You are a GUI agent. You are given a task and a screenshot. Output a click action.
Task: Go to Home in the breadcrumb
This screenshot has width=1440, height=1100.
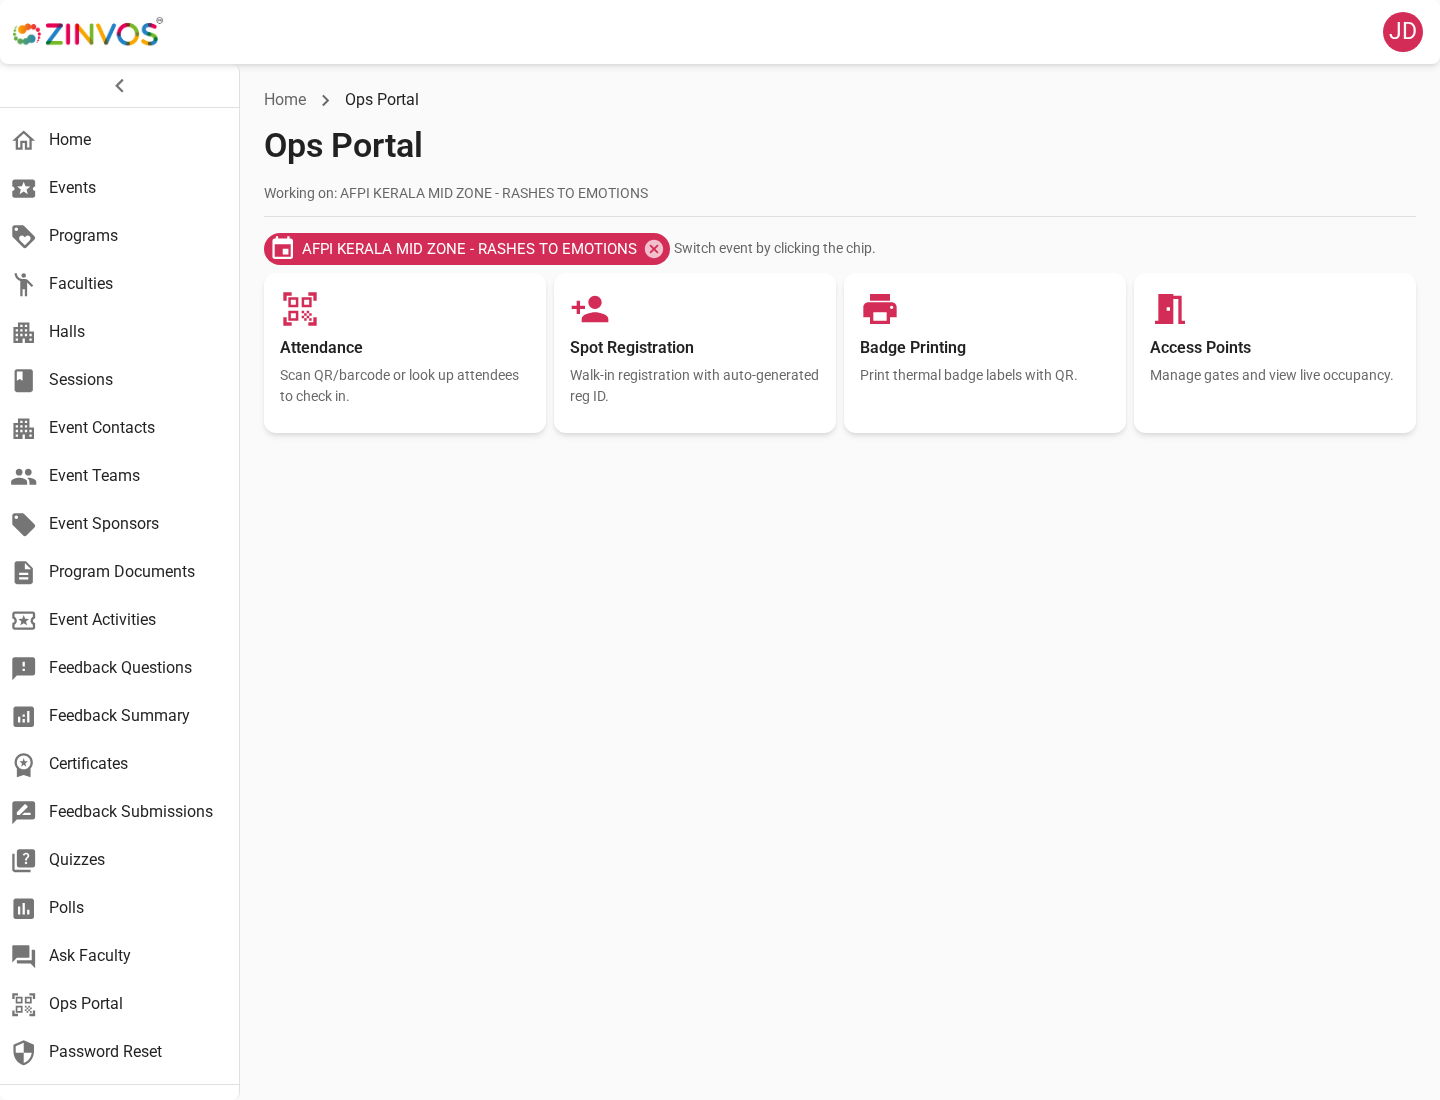(285, 100)
